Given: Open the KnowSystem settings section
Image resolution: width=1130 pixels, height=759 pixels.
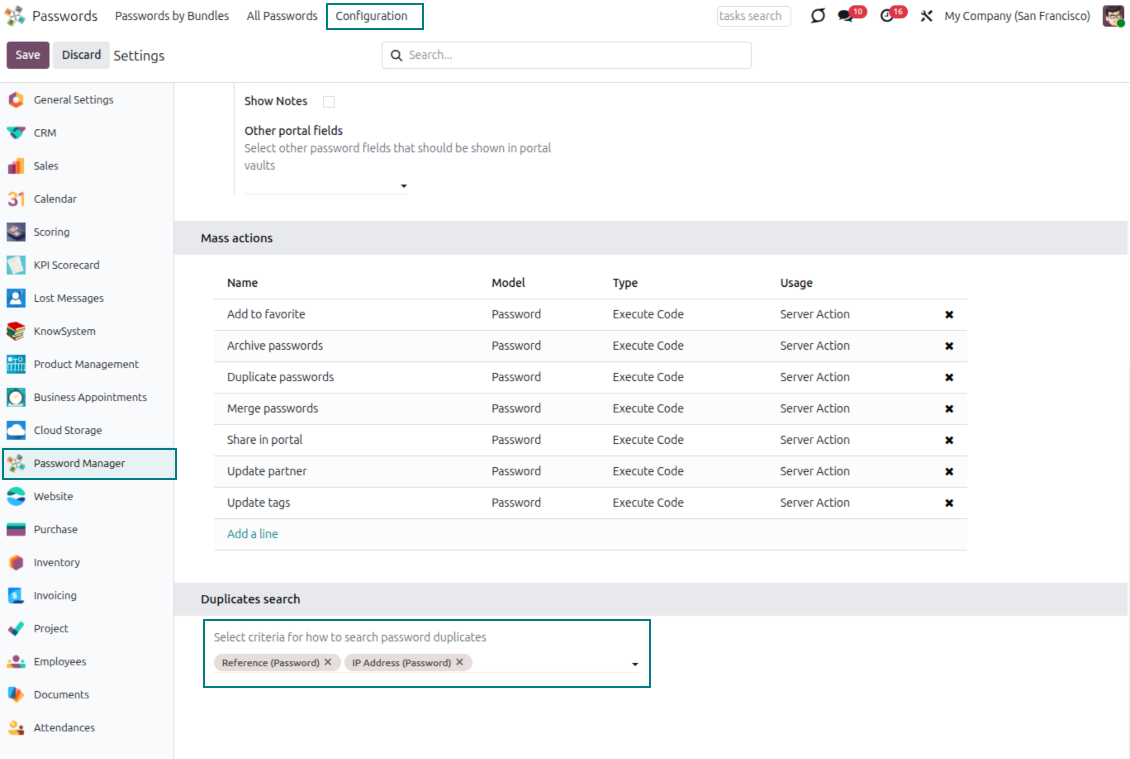Looking at the screenshot, I should (64, 331).
